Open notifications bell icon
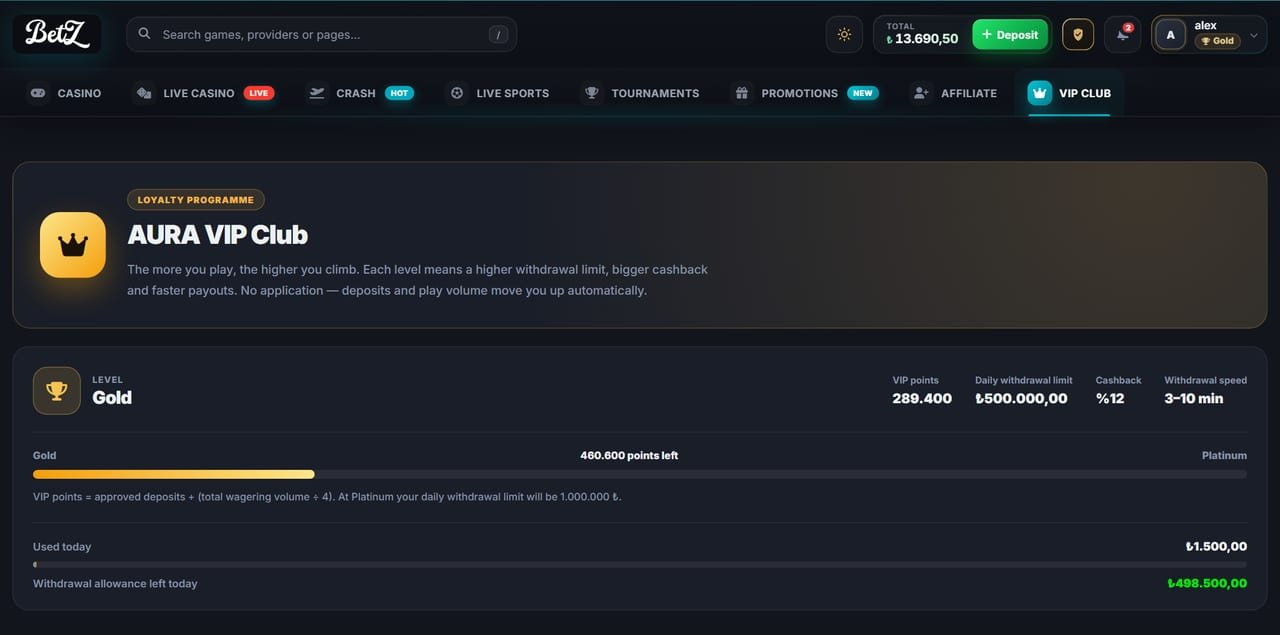Viewport: 1280px width, 635px height. (1123, 35)
